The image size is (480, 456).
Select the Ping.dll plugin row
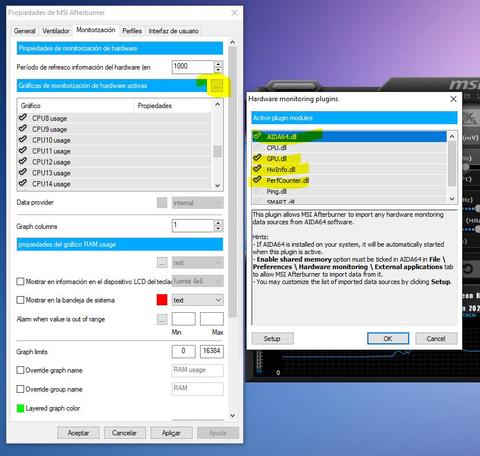click(x=349, y=191)
